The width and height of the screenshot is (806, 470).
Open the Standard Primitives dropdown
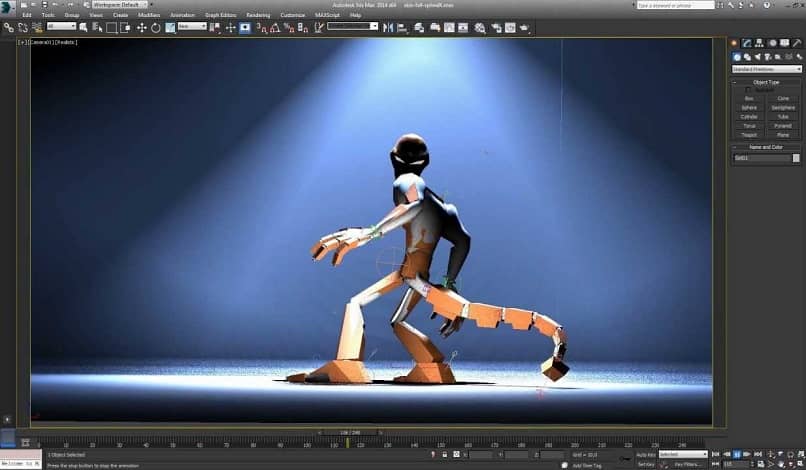click(x=766, y=69)
